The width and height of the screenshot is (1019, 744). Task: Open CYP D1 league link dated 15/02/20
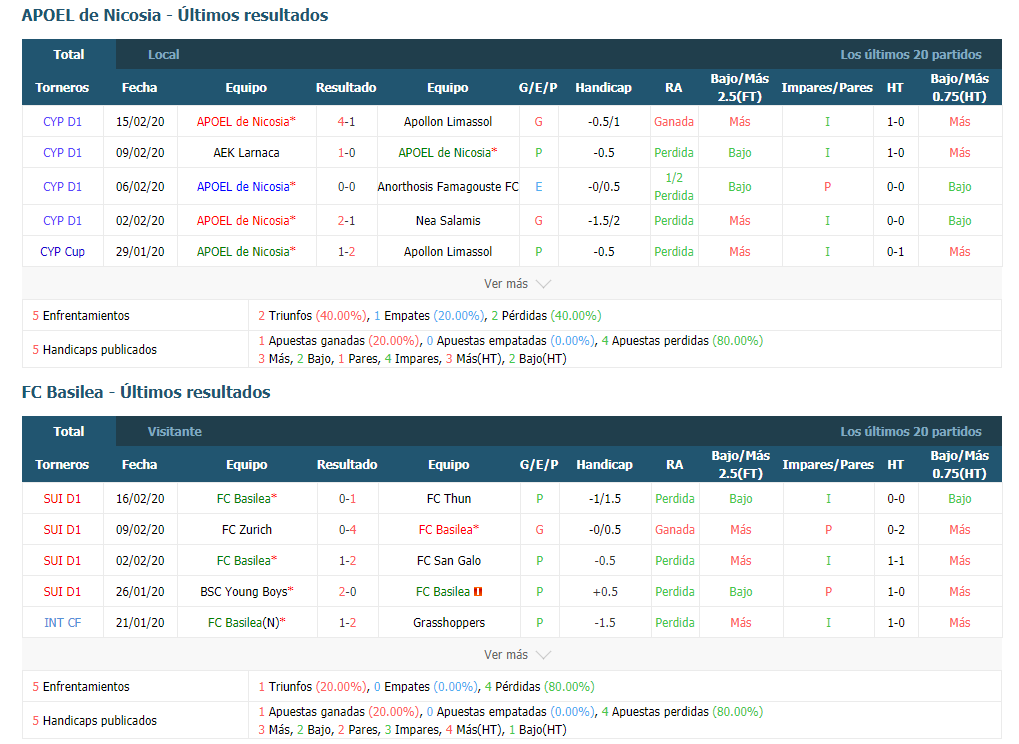tap(62, 122)
